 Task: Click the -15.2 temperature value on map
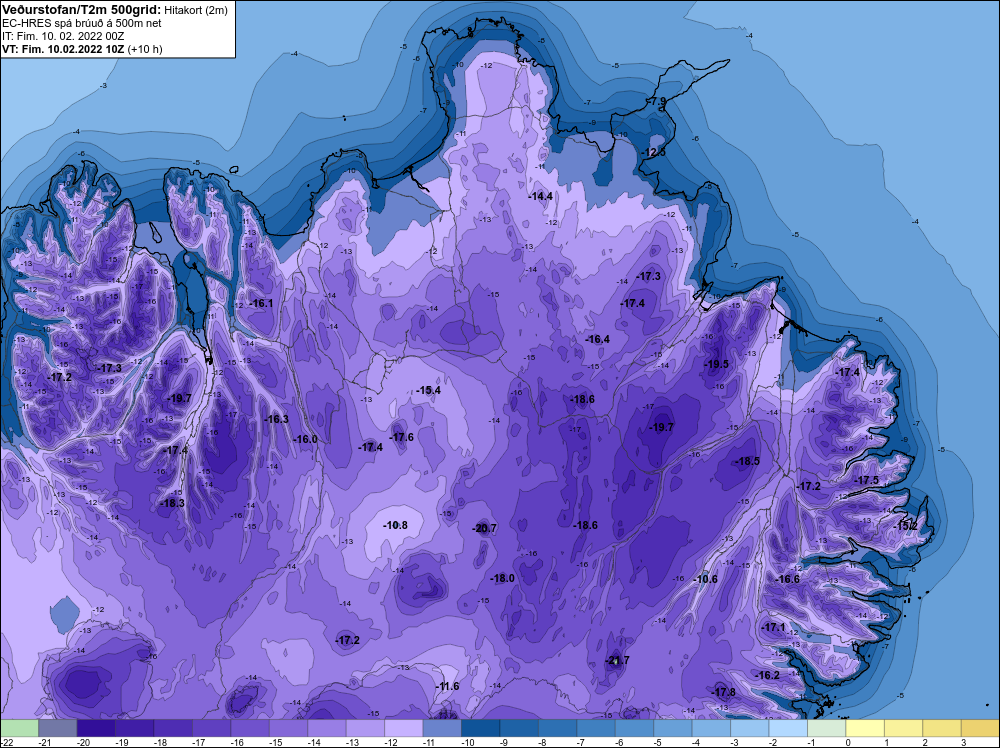[905, 526]
